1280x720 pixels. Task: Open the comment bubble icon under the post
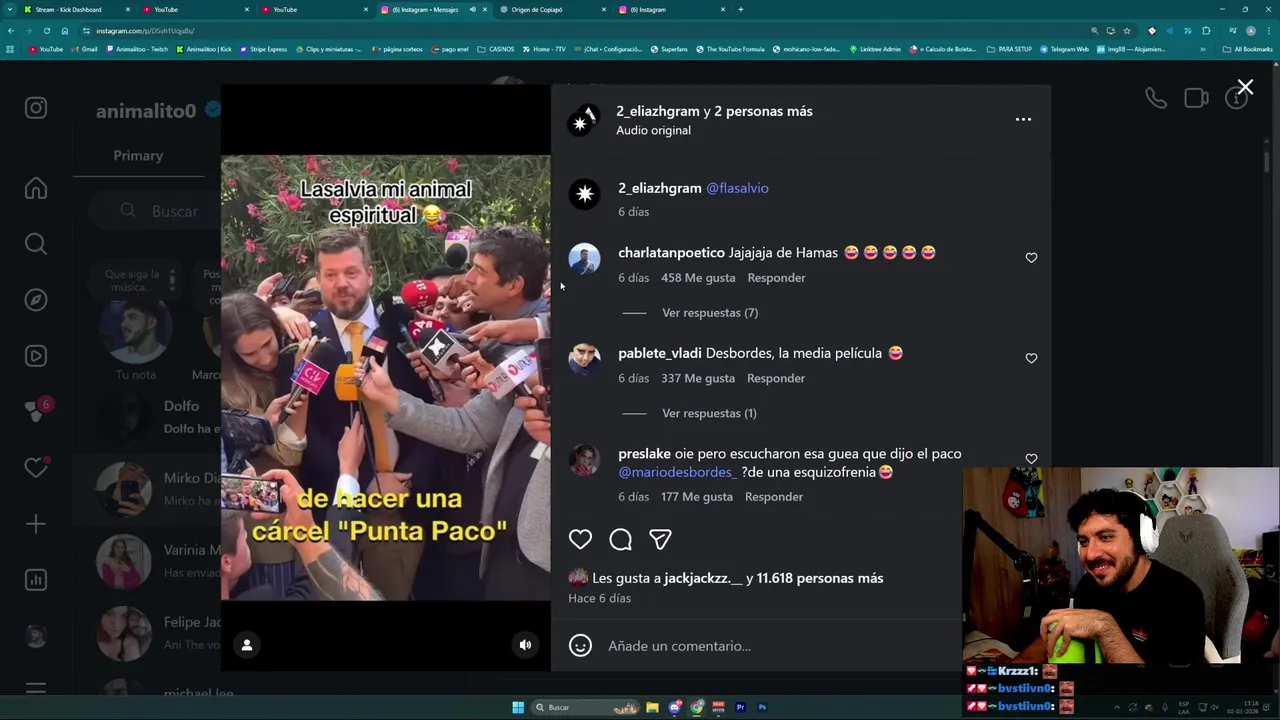pyautogui.click(x=620, y=539)
